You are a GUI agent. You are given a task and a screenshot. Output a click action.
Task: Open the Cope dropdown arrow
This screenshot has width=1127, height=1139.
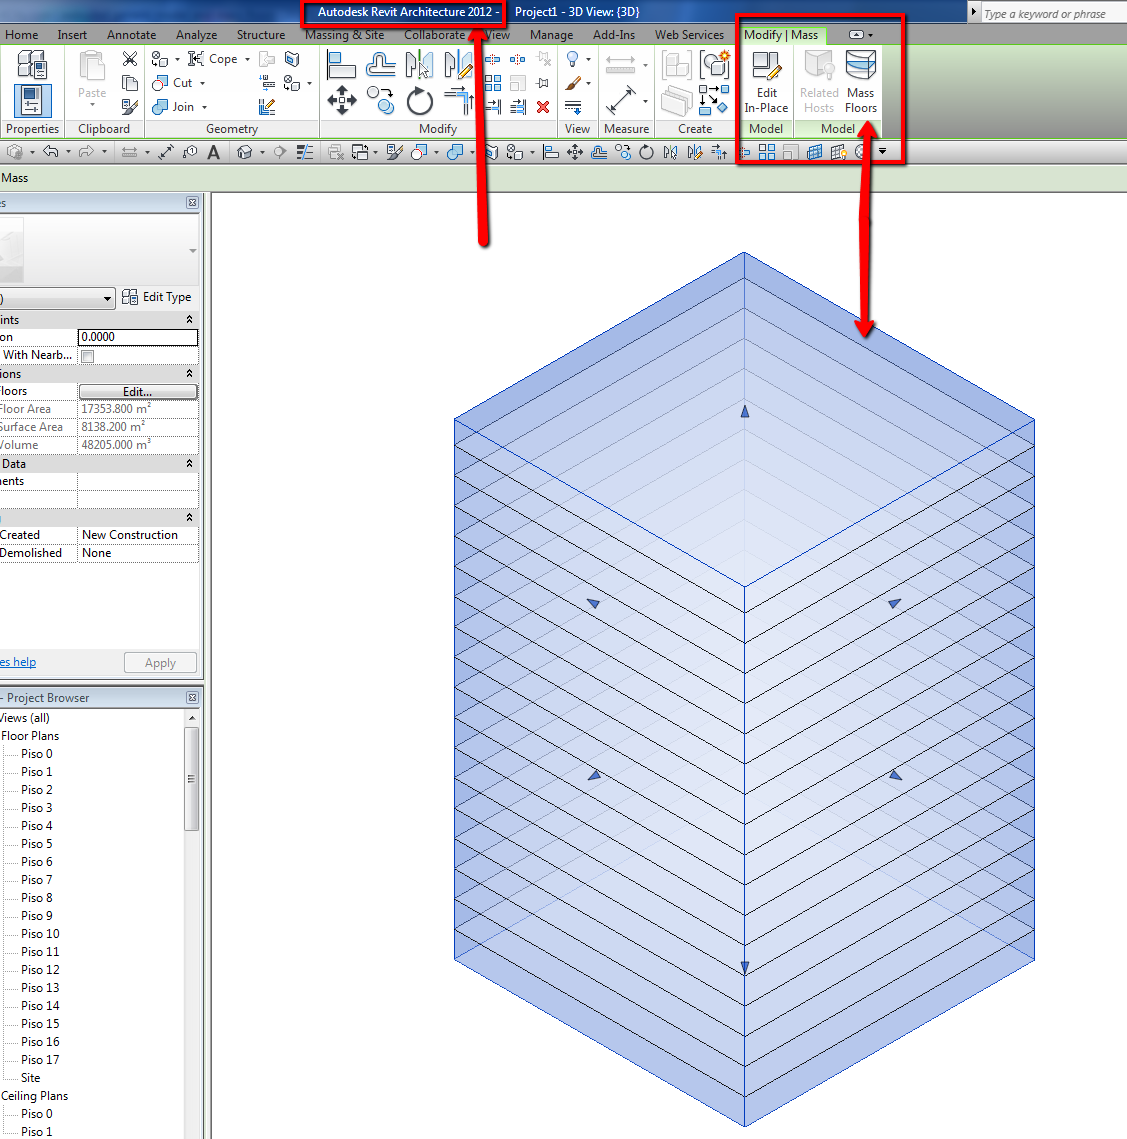point(247,59)
